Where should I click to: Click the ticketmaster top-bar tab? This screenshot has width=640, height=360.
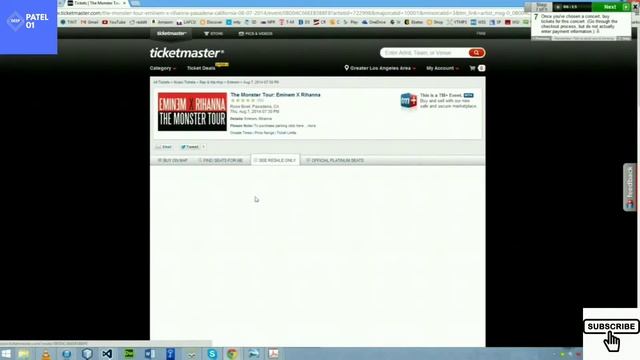click(x=171, y=33)
